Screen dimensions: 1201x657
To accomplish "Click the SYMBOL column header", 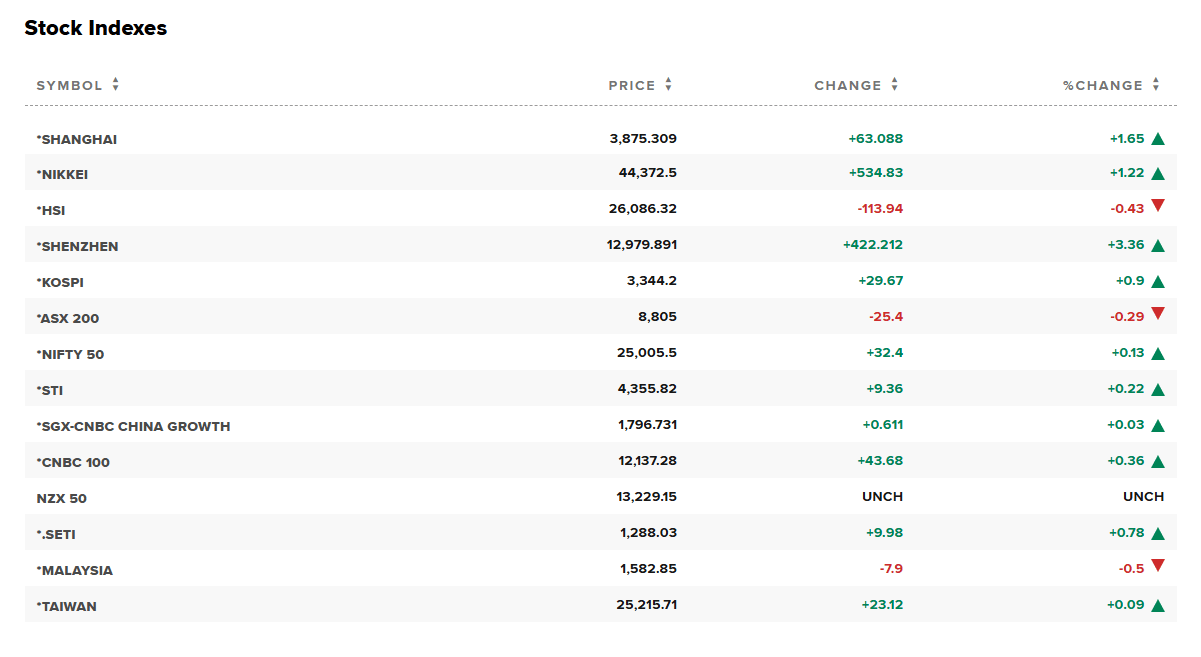I will tap(69, 85).
